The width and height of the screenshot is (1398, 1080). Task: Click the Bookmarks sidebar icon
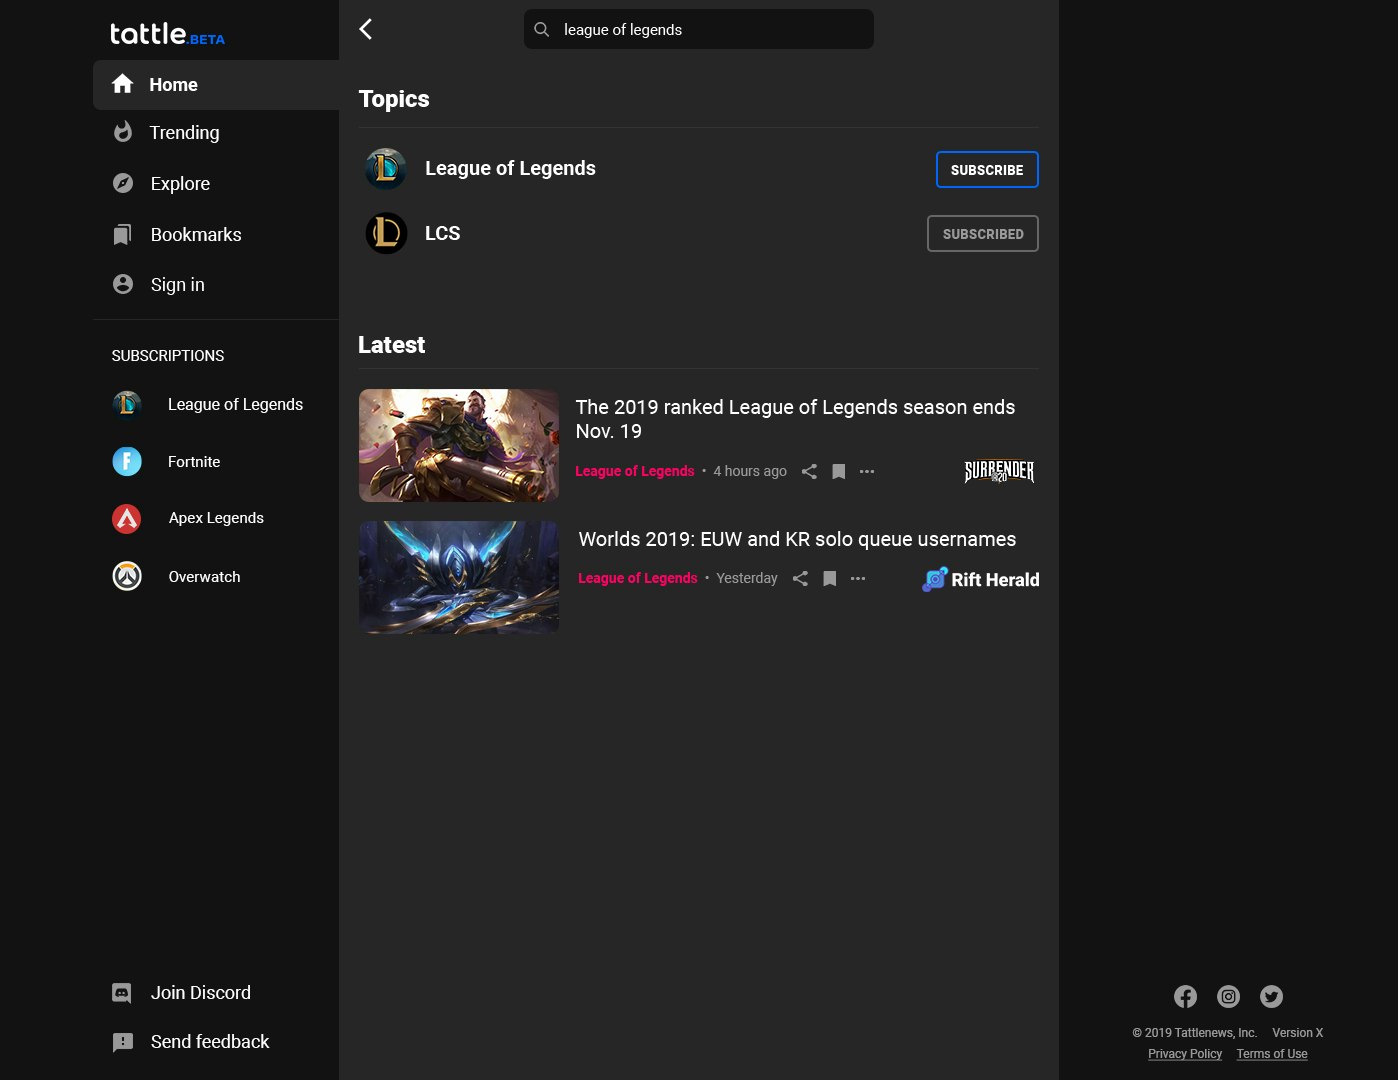(122, 235)
